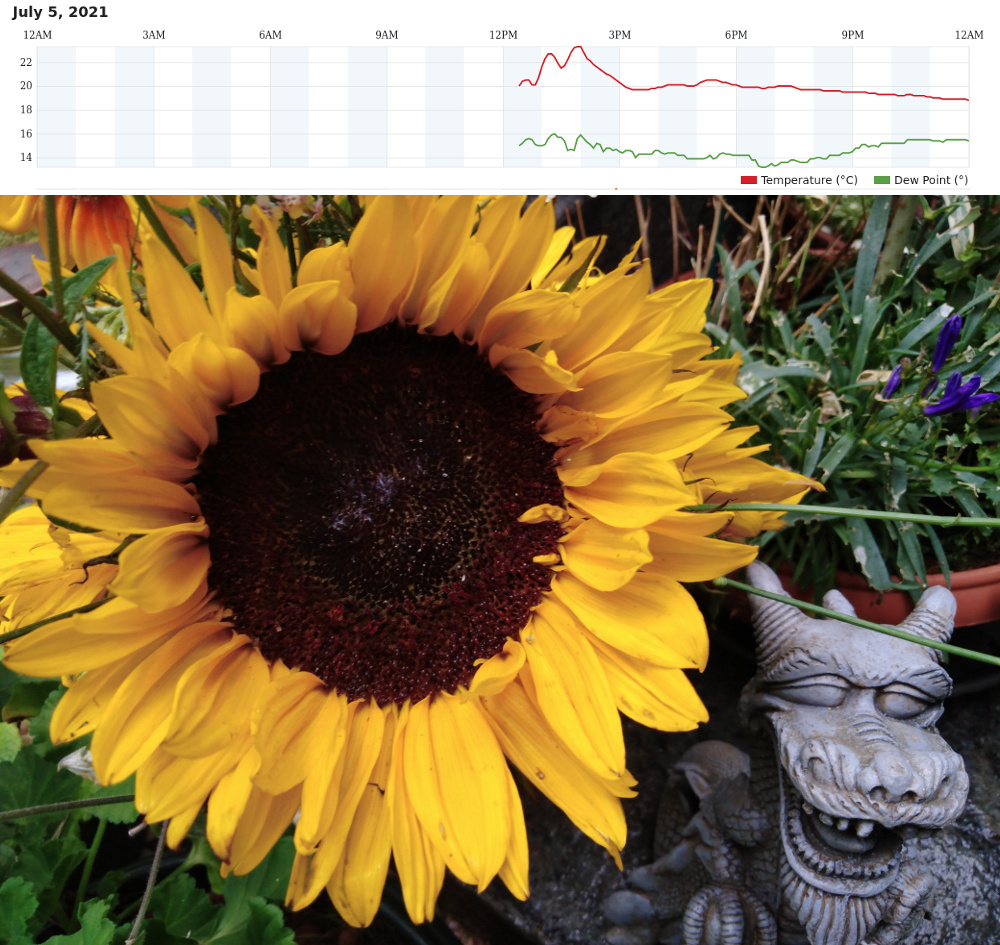Click the 9PM time axis label
Image resolution: width=1000 pixels, height=945 pixels.
point(853,35)
